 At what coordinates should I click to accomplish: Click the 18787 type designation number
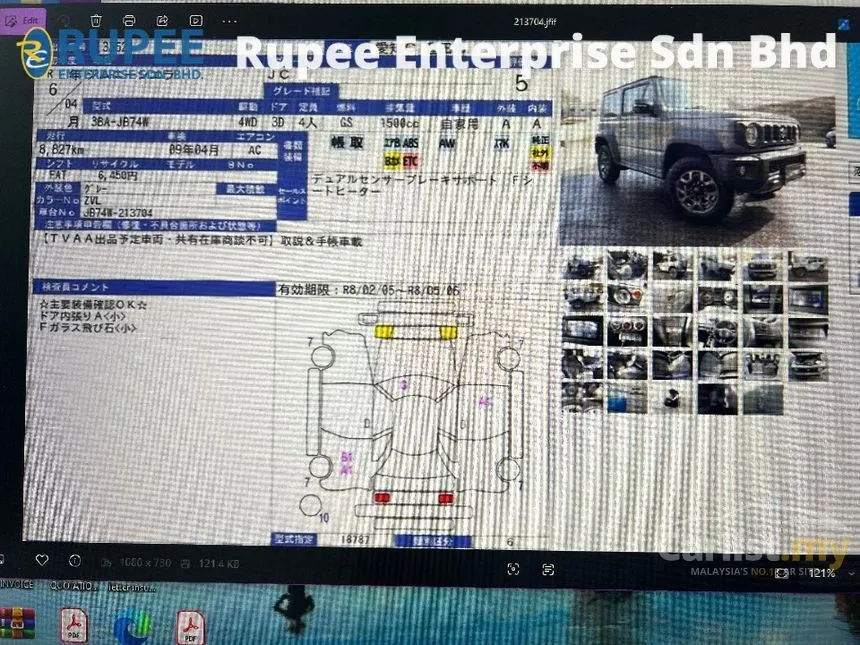[355, 540]
